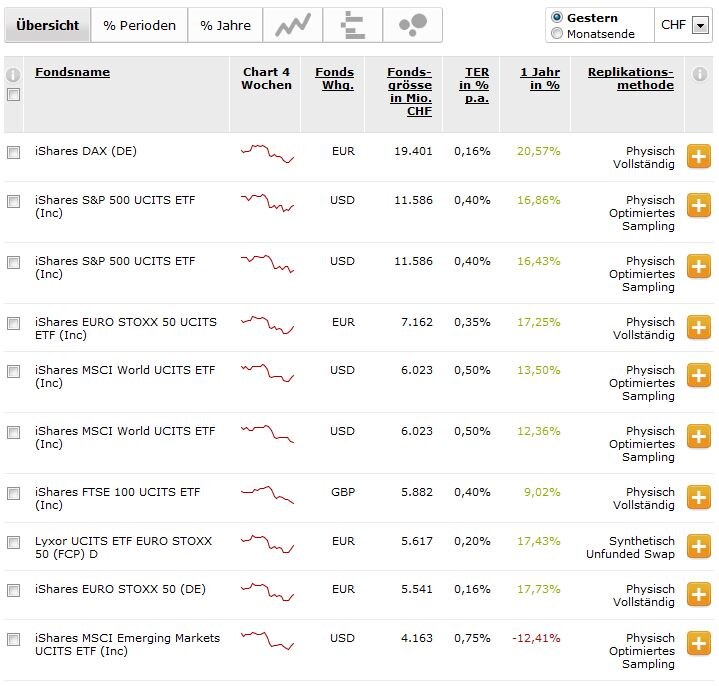This screenshot has width=719, height=686.
Task: Sort by the TER in % p.a. column
Action: [475, 85]
